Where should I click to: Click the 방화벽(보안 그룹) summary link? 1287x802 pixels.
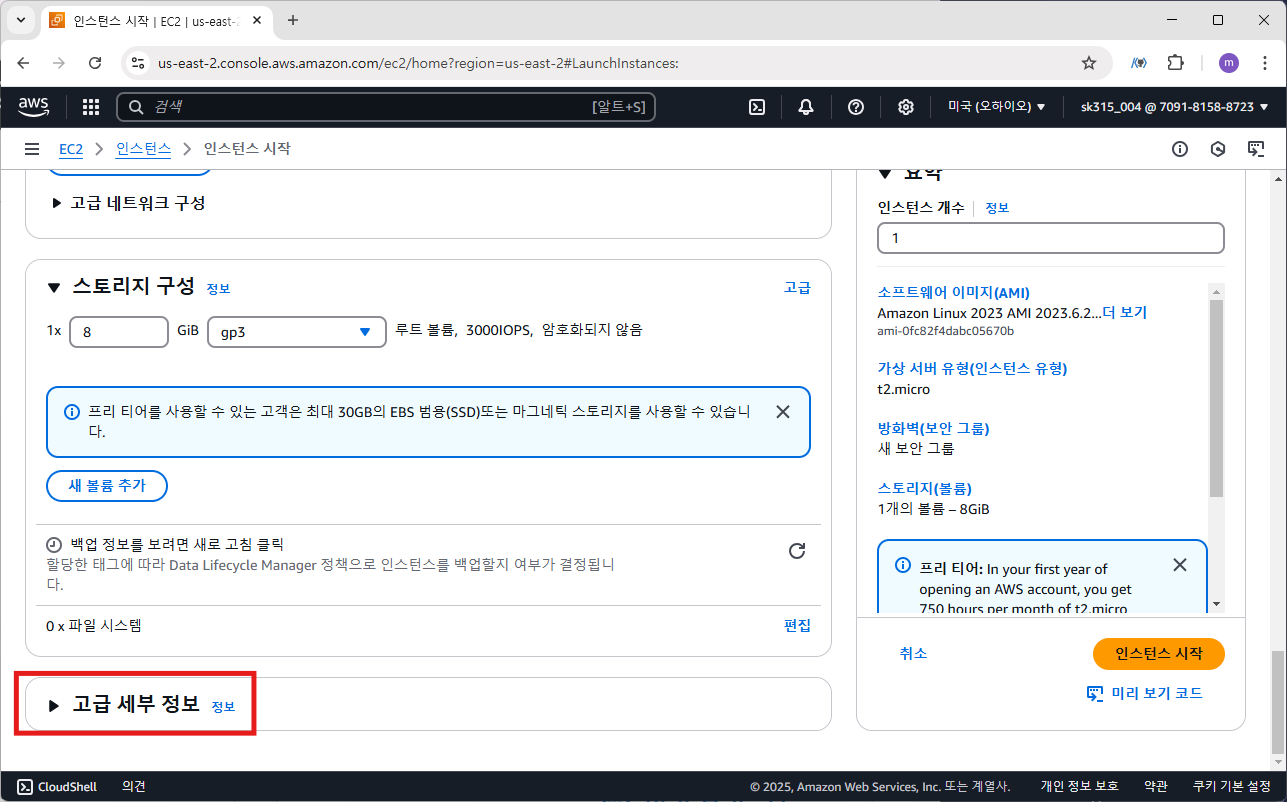[933, 428]
